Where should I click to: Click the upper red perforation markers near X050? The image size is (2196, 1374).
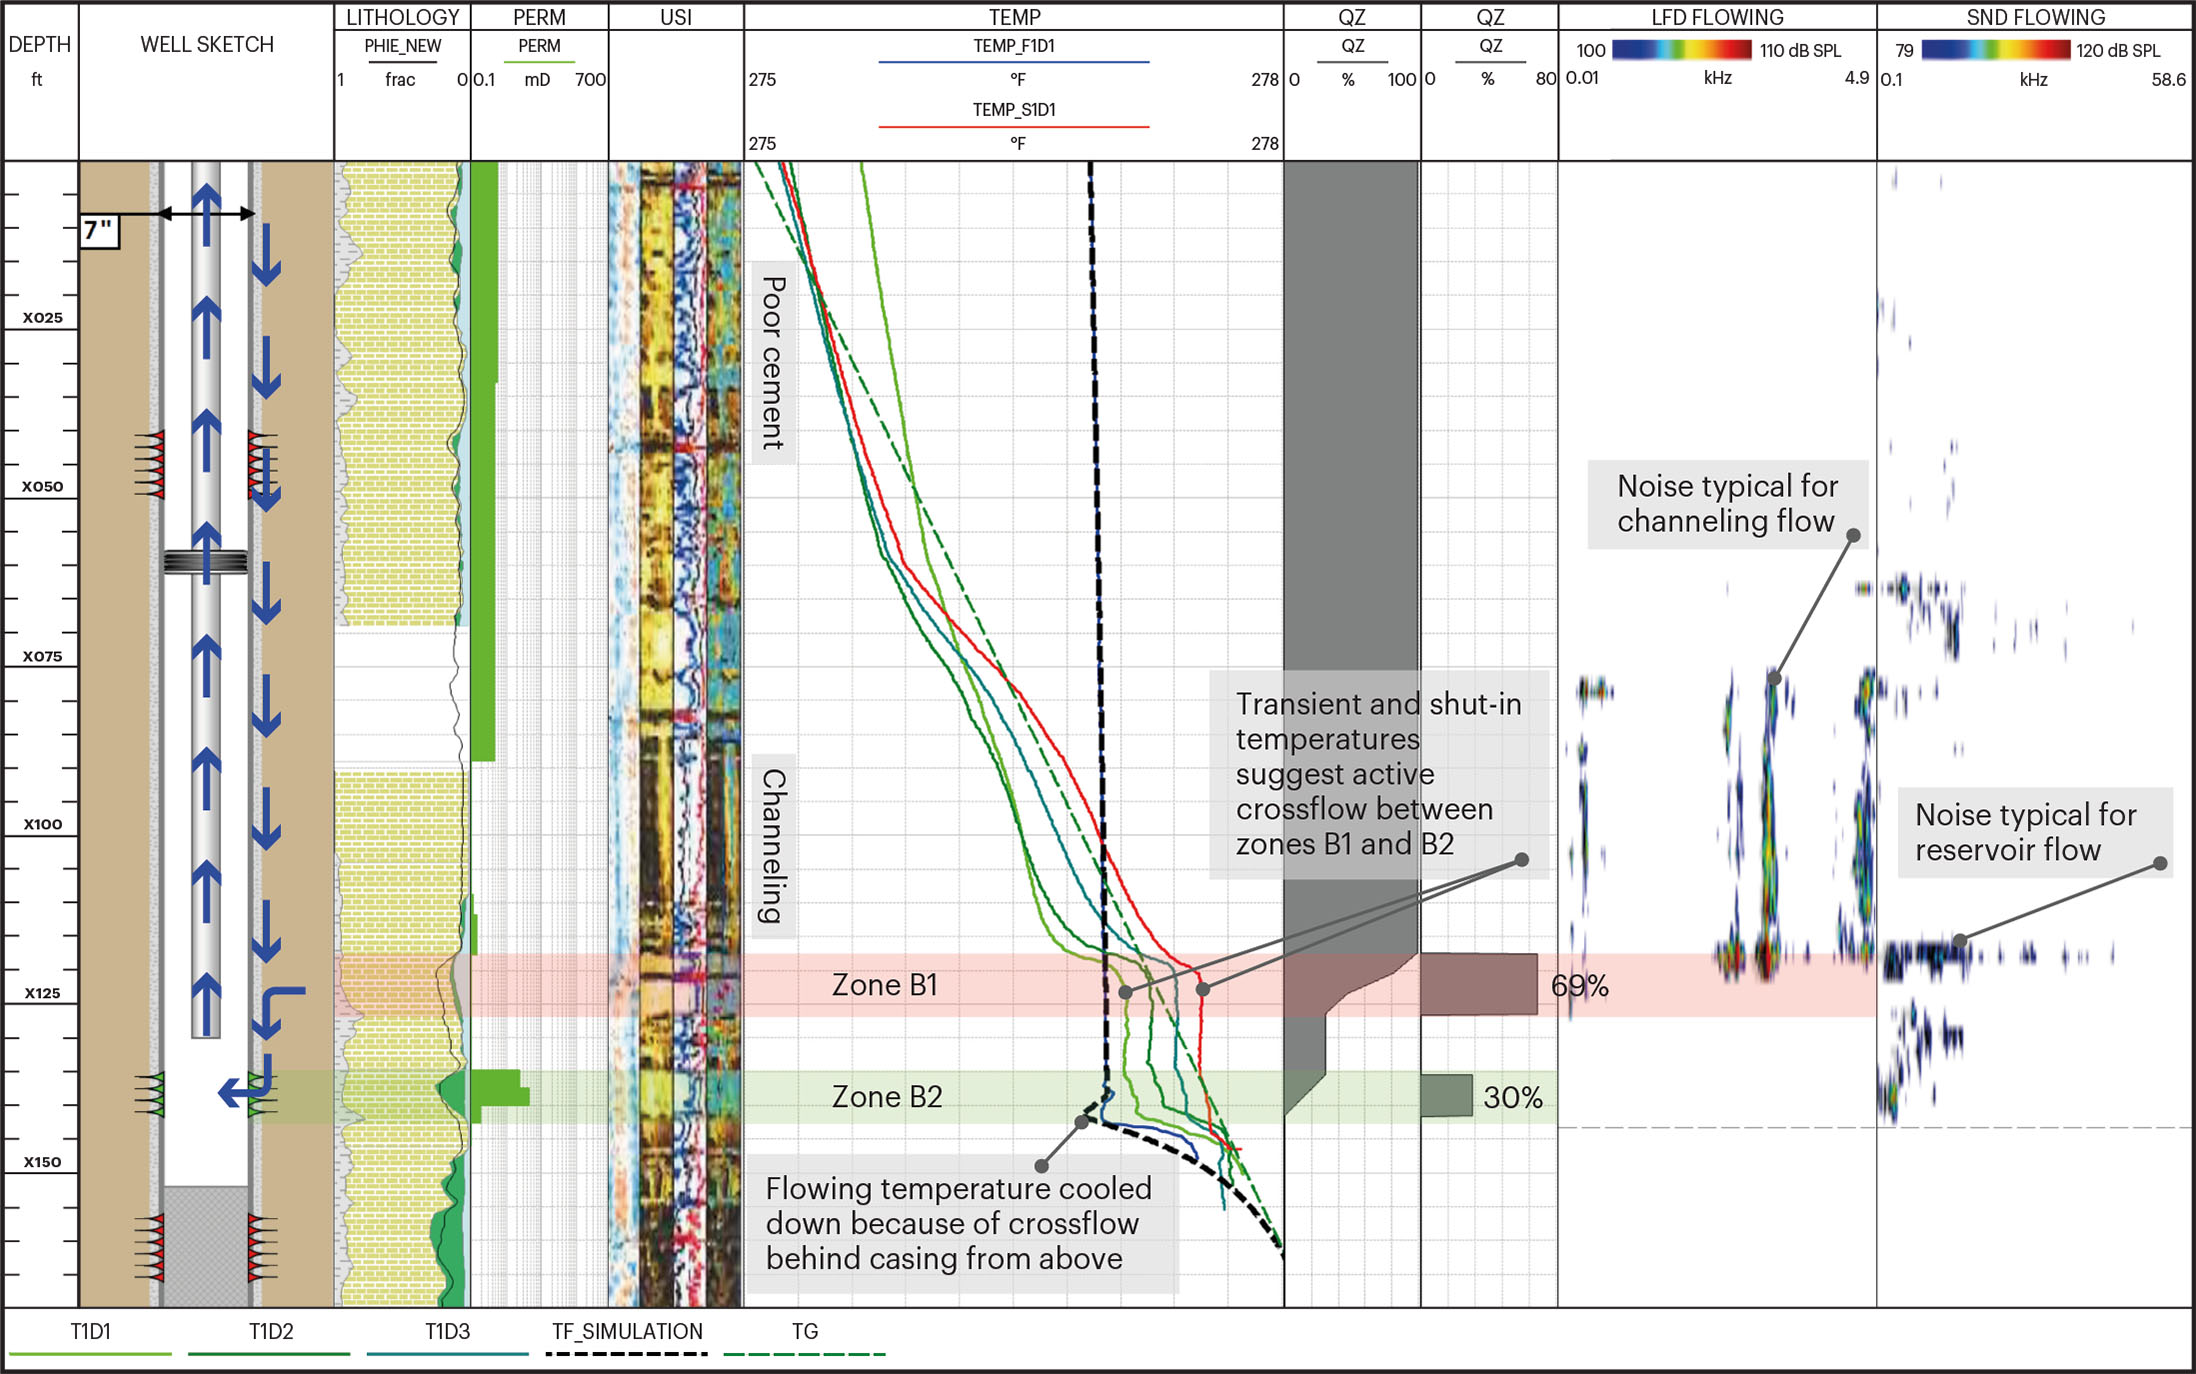click(150, 465)
